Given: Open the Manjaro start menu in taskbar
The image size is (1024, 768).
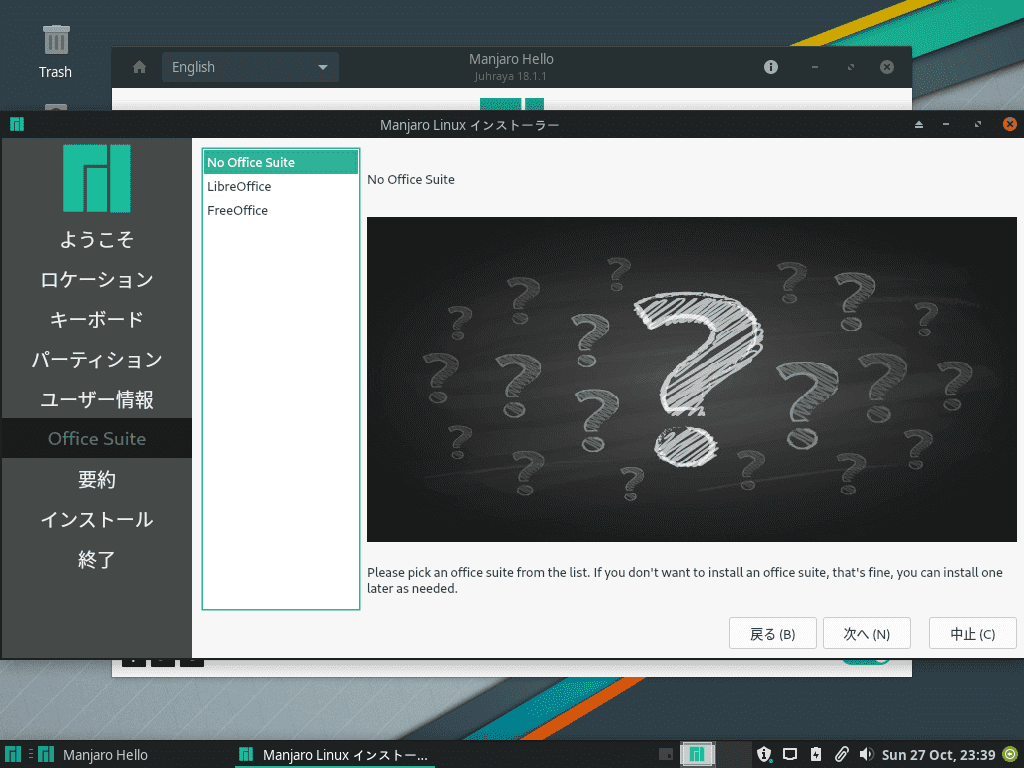Looking at the screenshot, I should coord(13,755).
